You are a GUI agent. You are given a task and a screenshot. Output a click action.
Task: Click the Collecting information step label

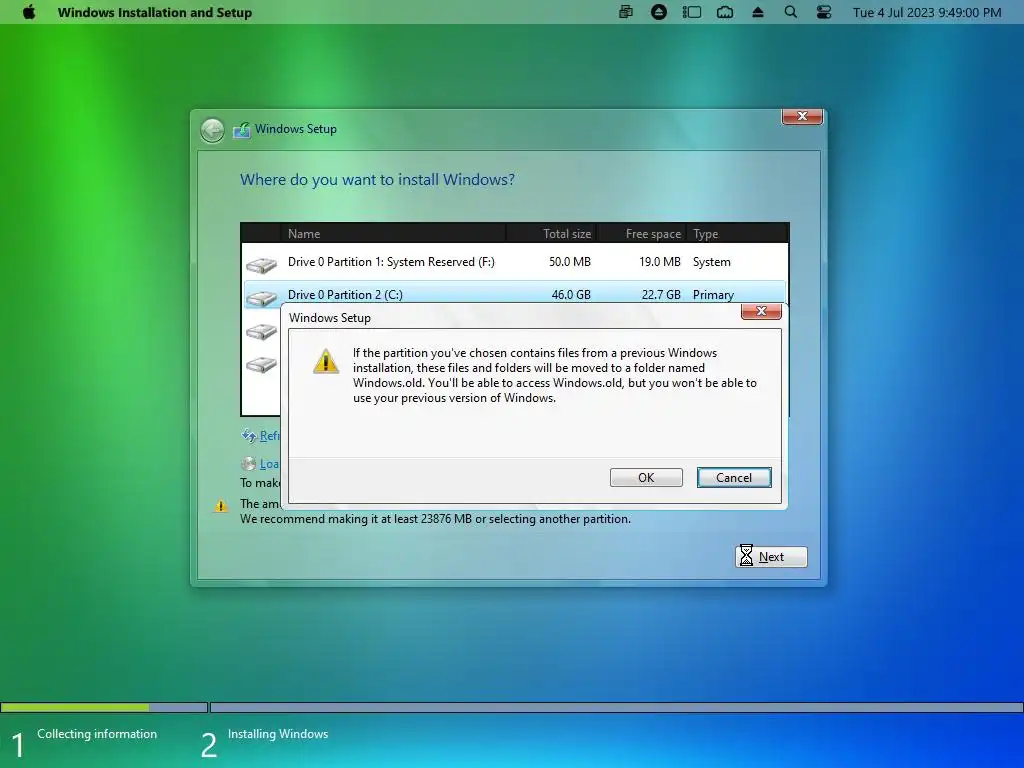[x=97, y=734]
